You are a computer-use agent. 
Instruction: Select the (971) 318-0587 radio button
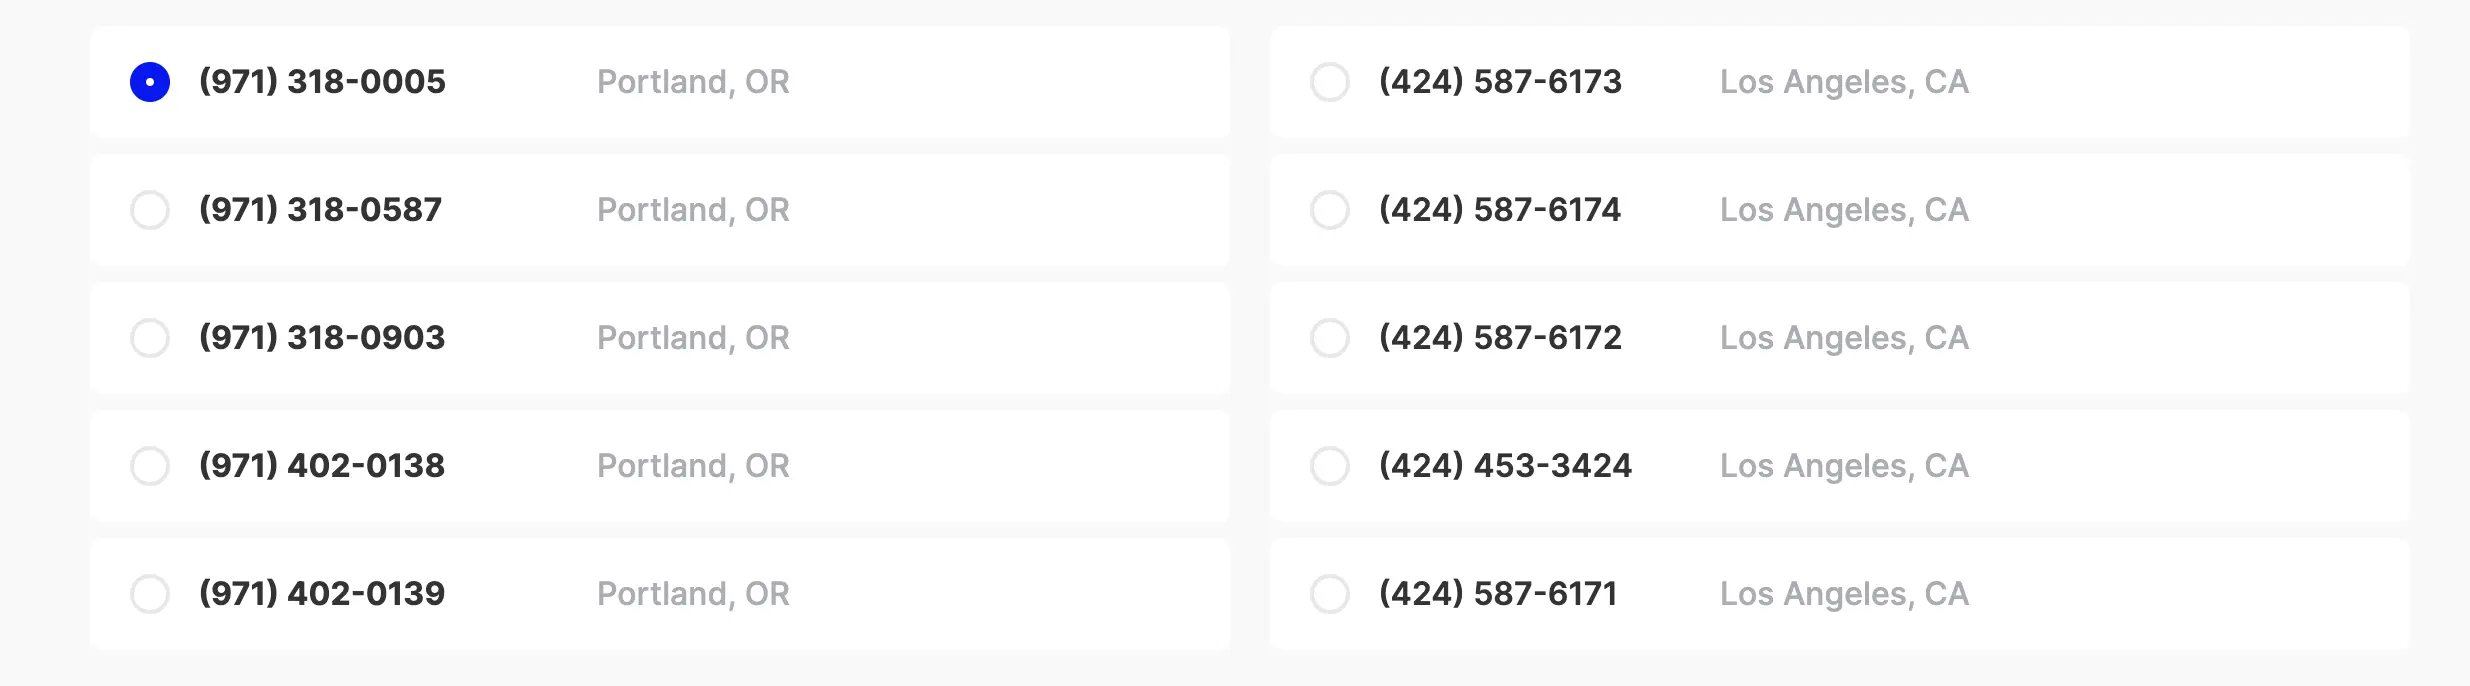coord(150,210)
